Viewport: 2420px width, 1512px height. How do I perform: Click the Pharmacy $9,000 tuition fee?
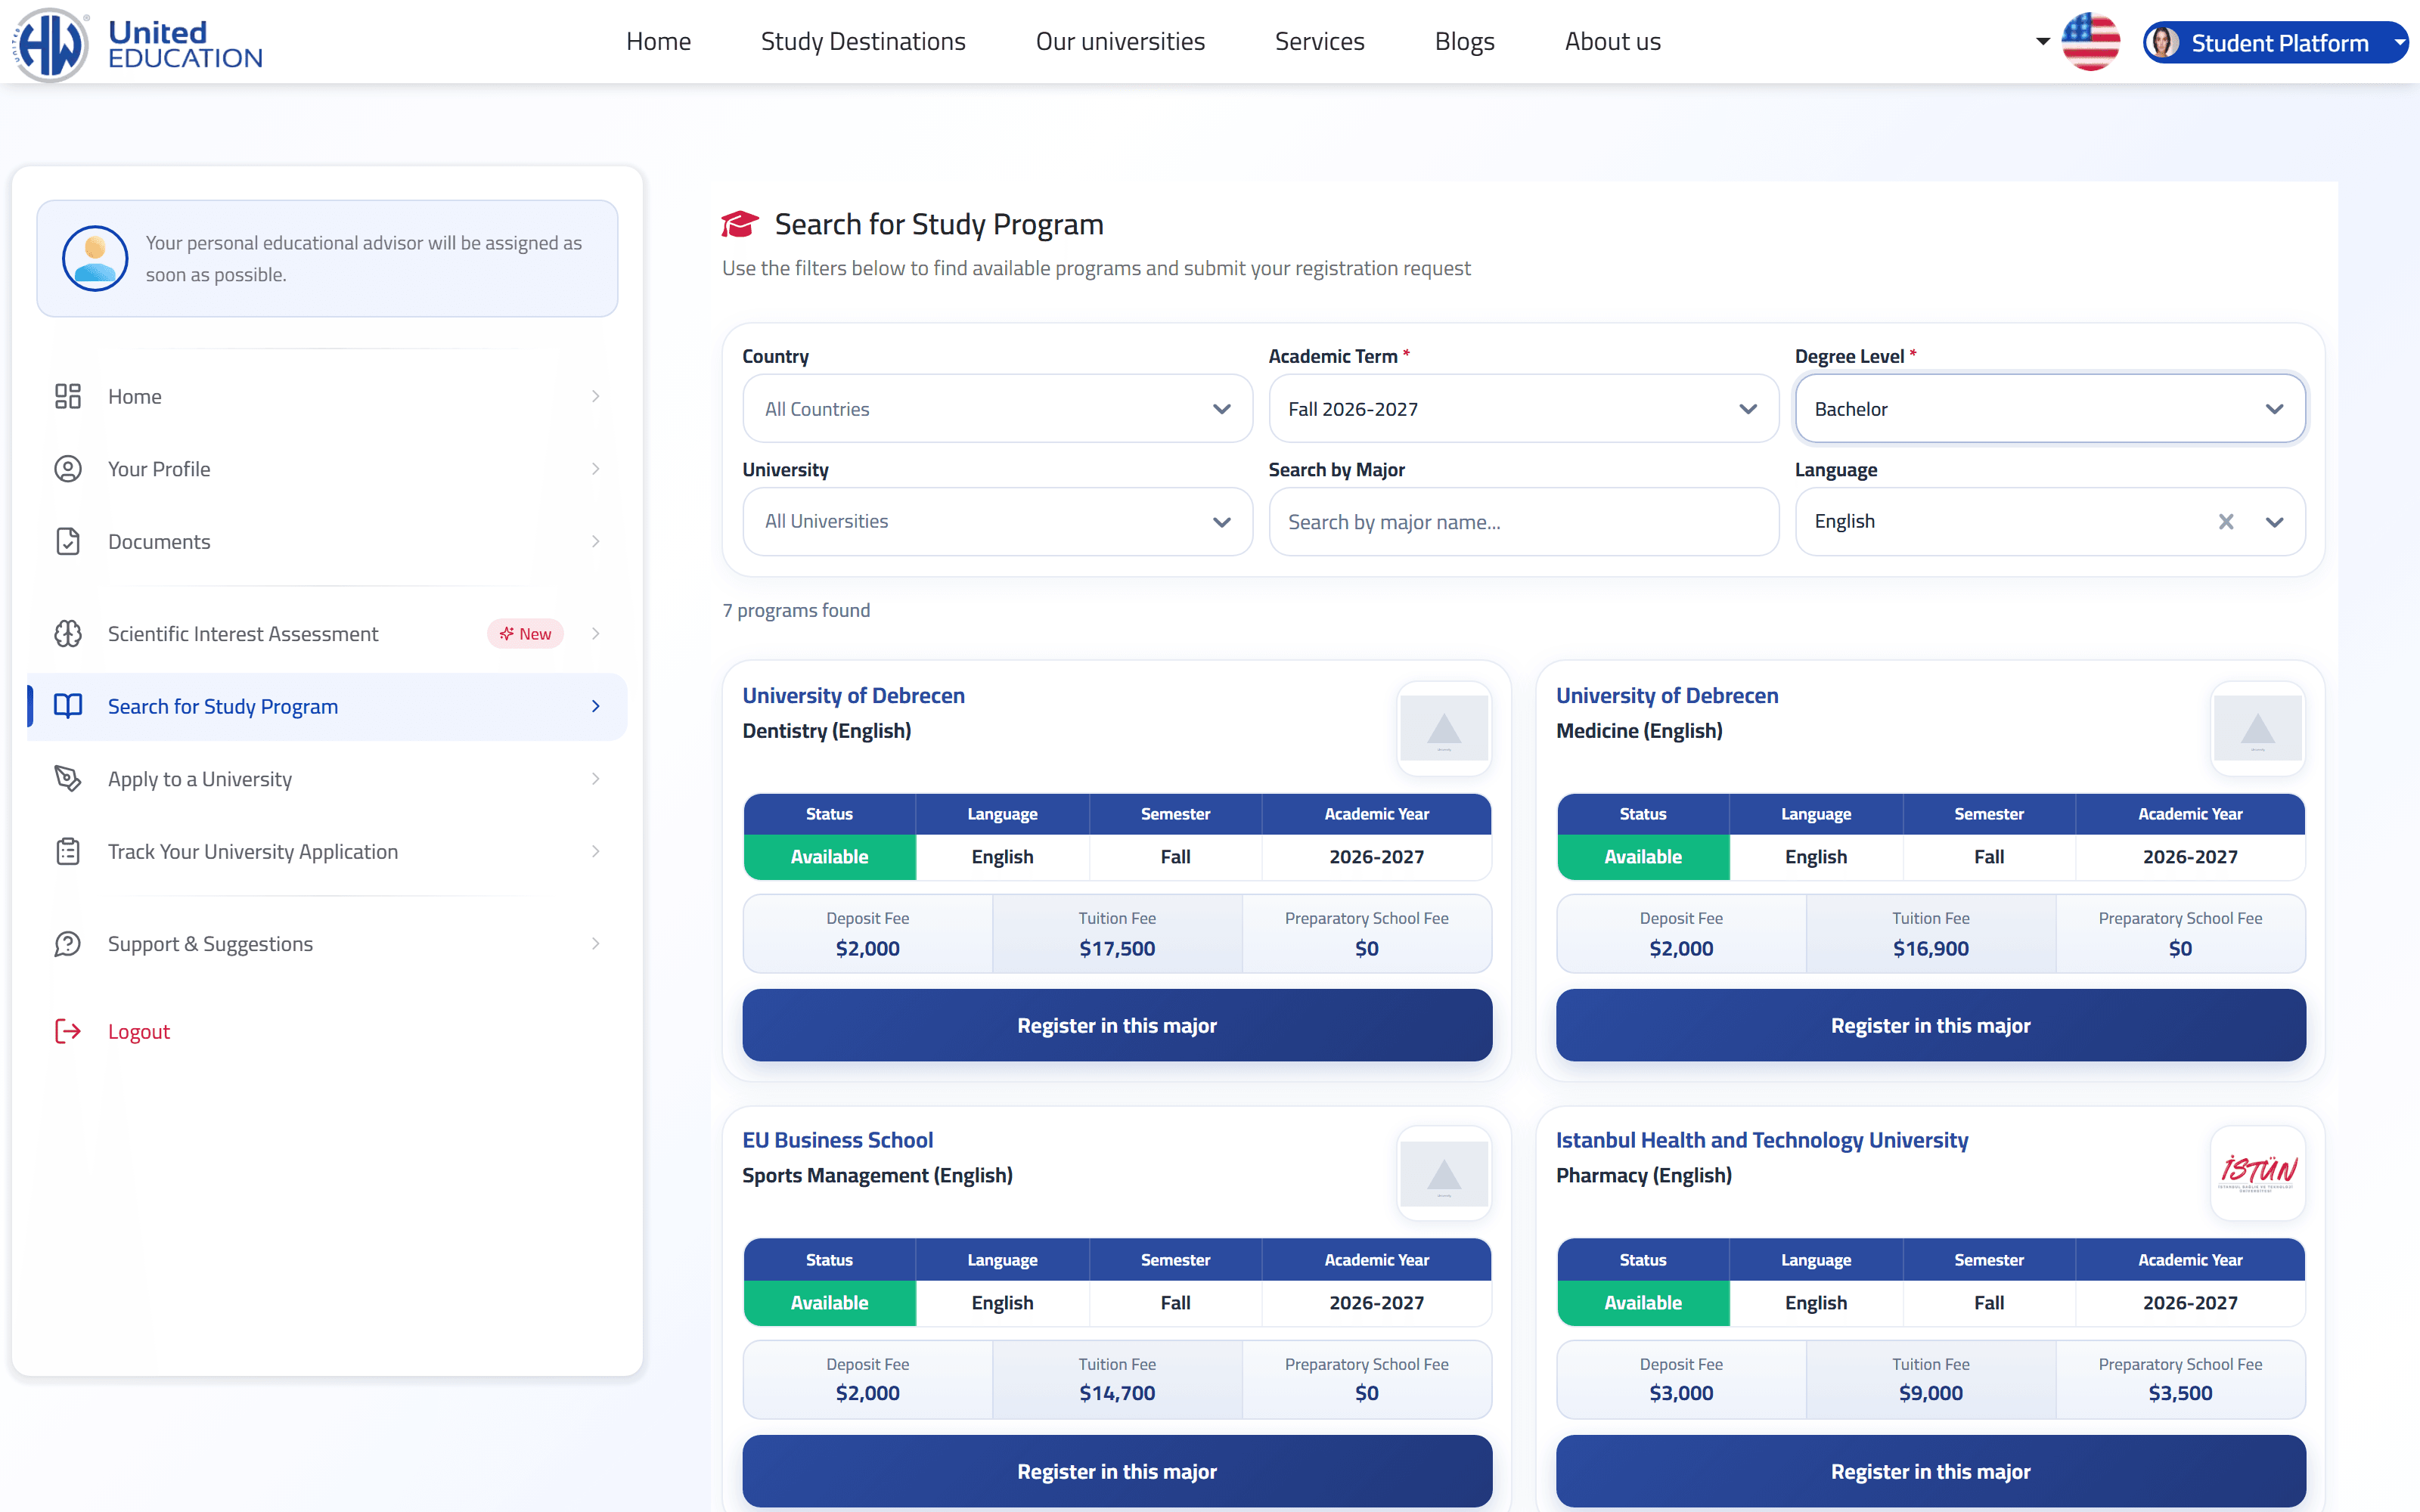click(1930, 1393)
